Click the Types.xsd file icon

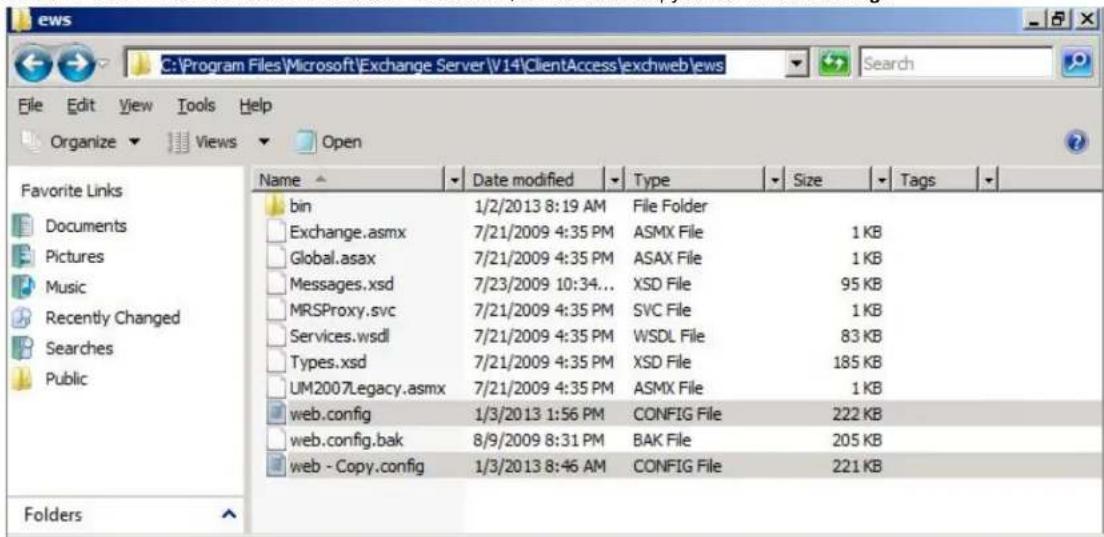(x=277, y=362)
